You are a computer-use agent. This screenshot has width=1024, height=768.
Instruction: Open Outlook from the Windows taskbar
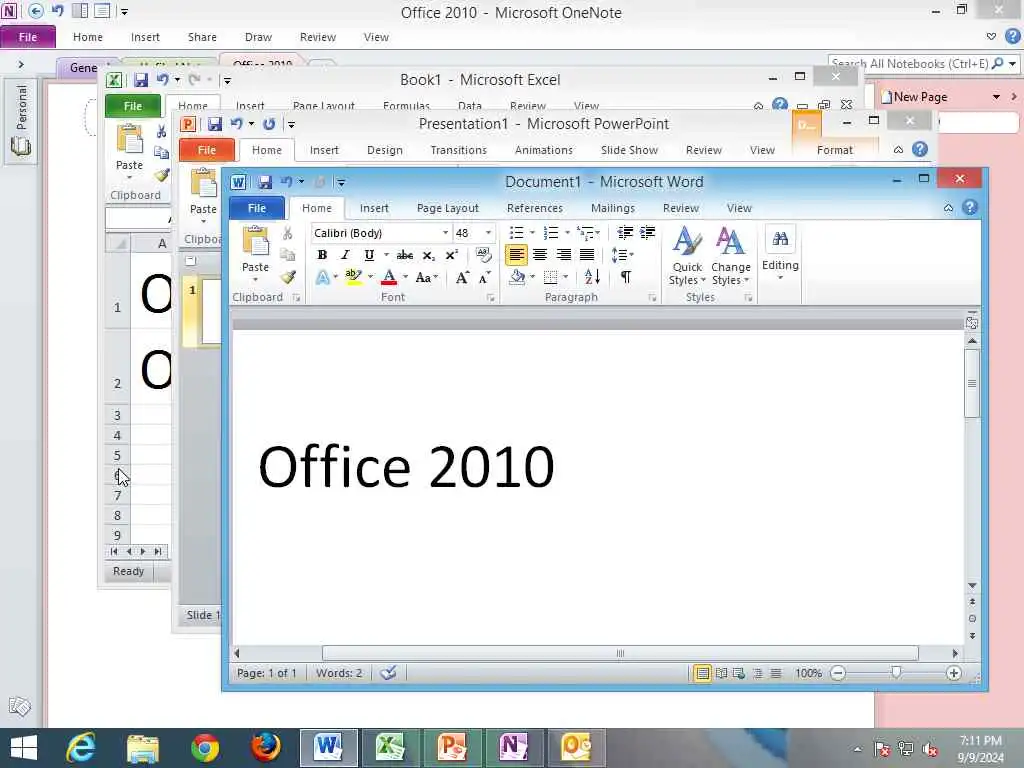point(576,748)
